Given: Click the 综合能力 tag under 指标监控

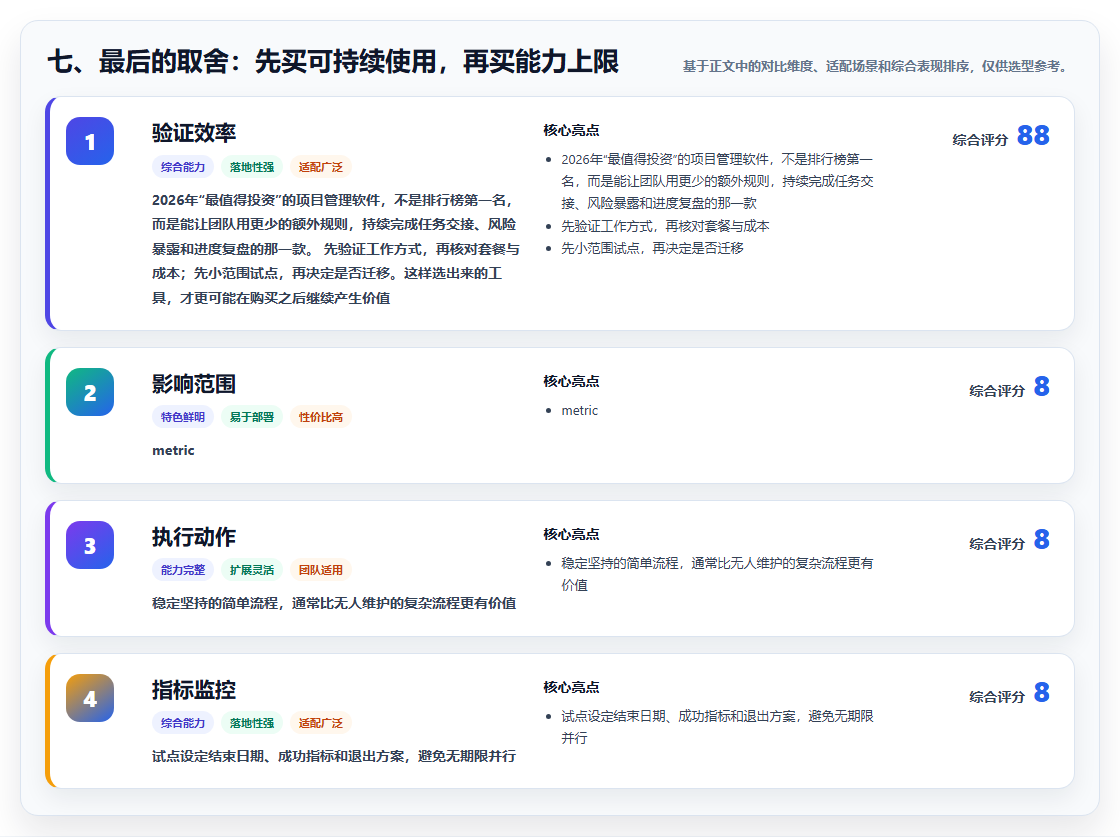Looking at the screenshot, I should [x=183, y=723].
